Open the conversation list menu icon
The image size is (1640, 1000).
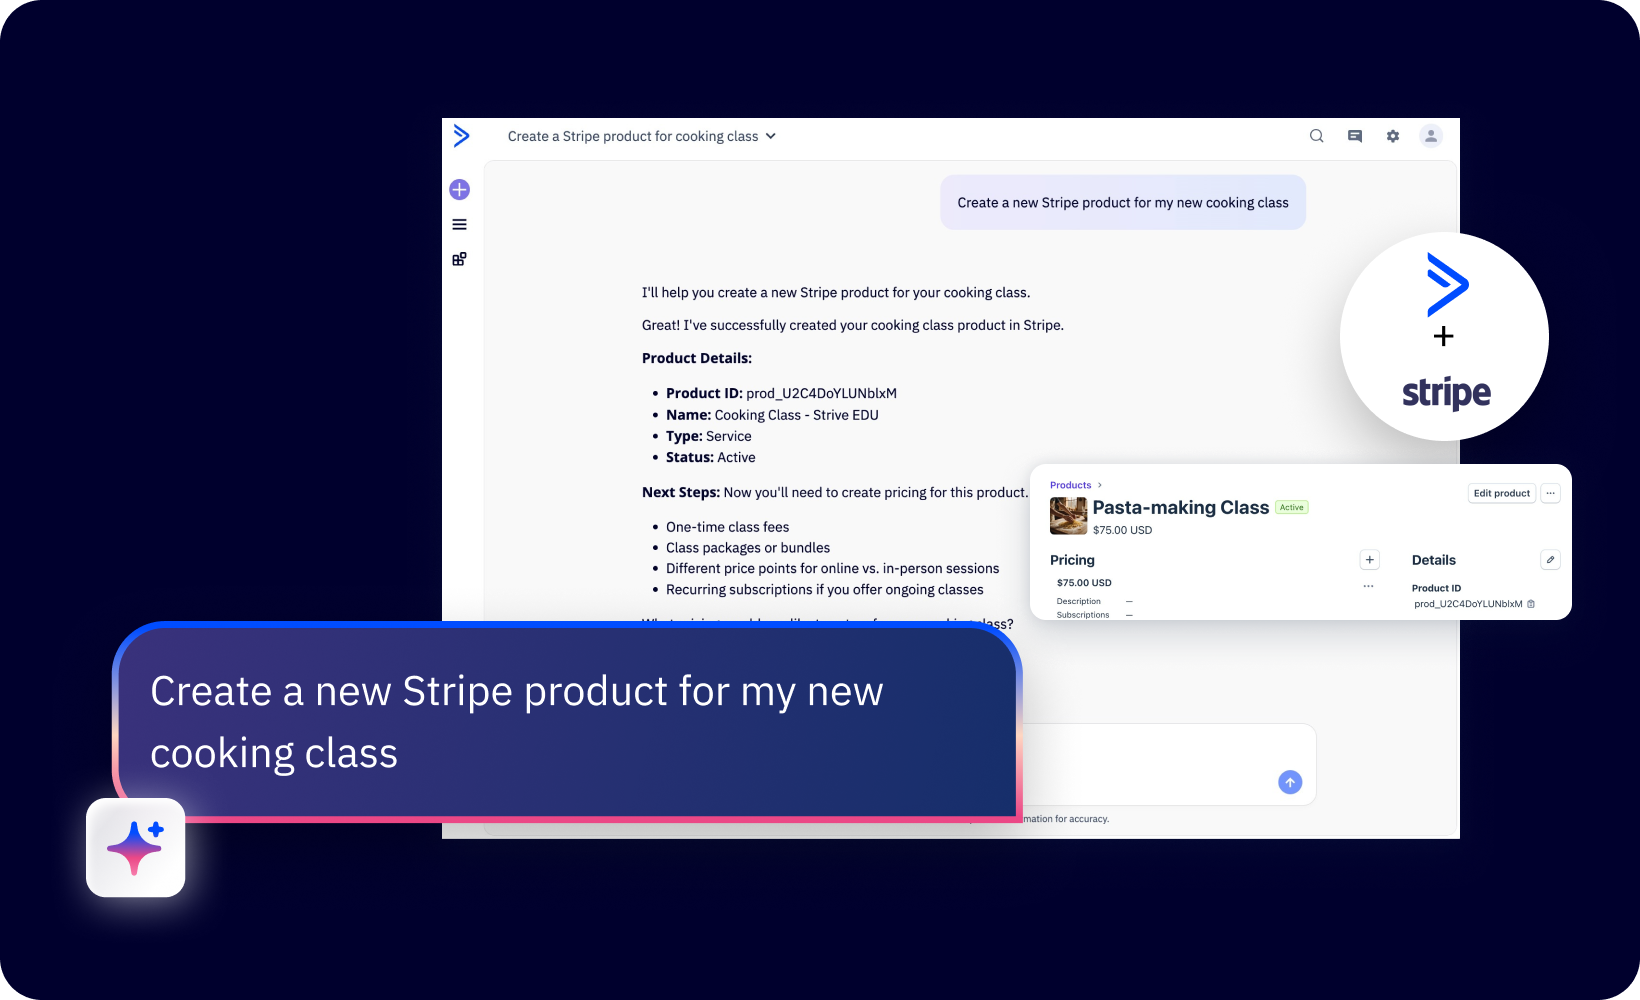tap(459, 224)
